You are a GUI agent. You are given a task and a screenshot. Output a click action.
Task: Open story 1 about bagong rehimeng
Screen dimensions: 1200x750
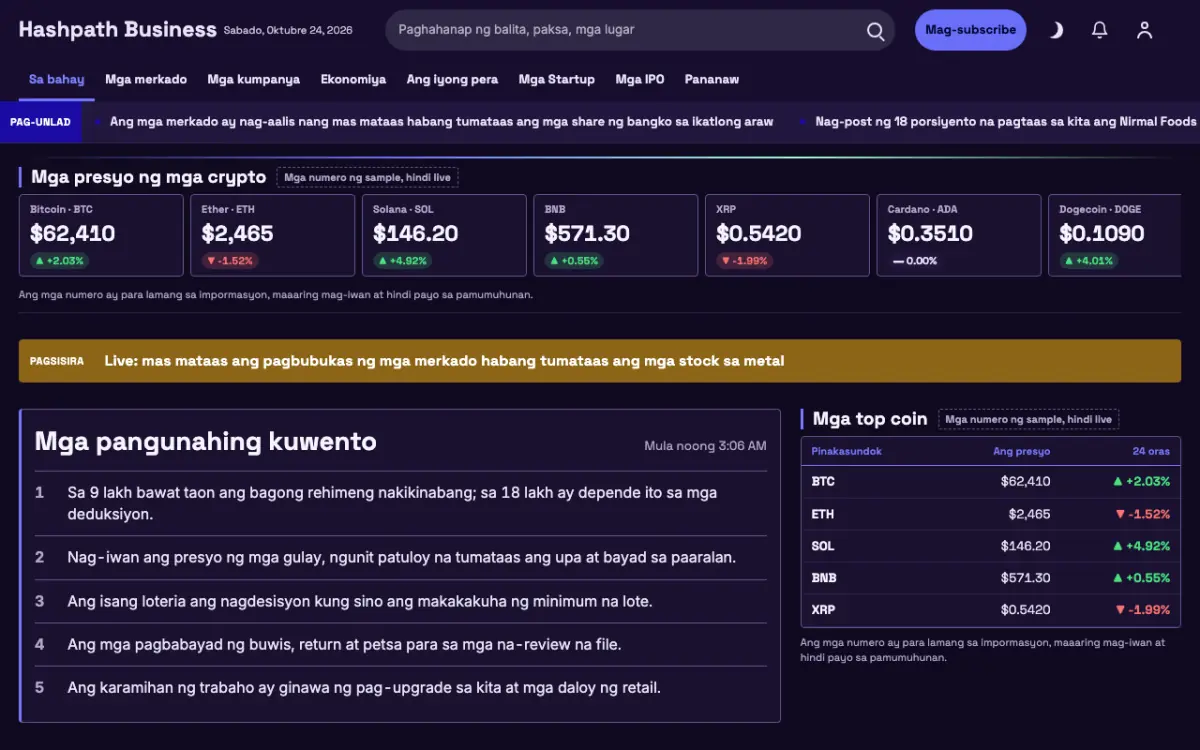[400, 503]
